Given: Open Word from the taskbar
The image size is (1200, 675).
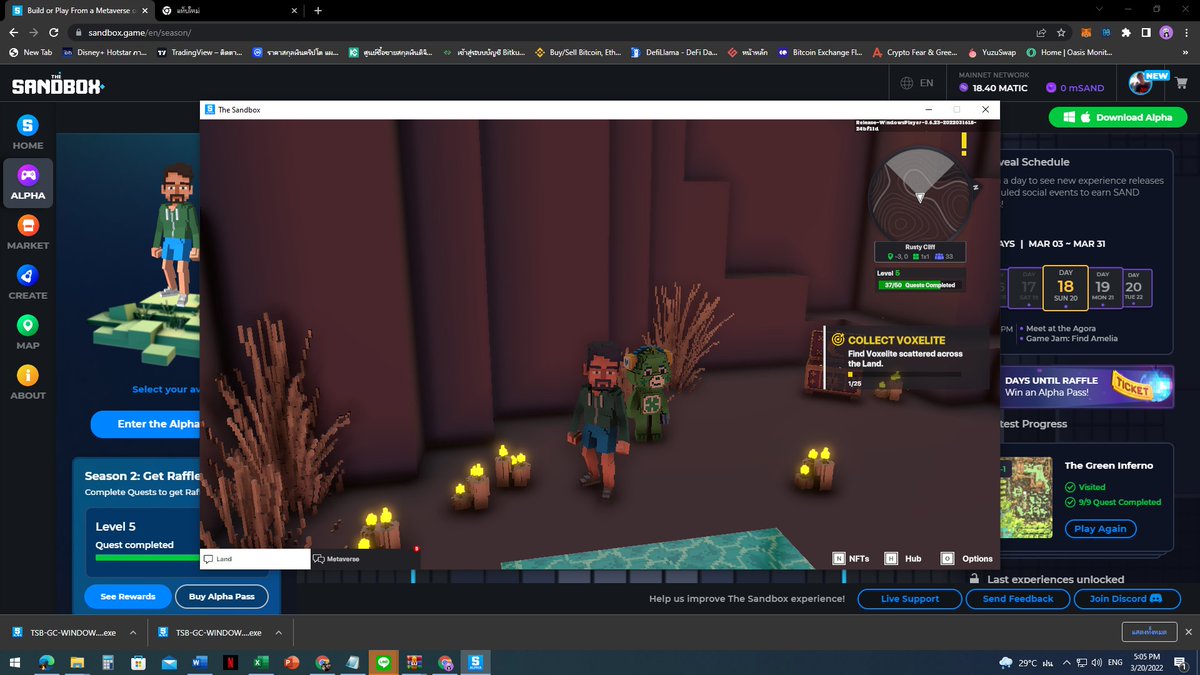Looking at the screenshot, I should tap(199, 662).
